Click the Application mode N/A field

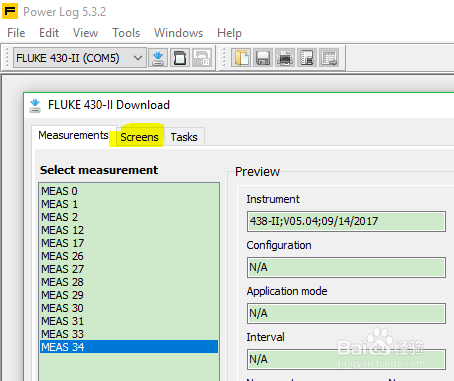click(x=346, y=313)
